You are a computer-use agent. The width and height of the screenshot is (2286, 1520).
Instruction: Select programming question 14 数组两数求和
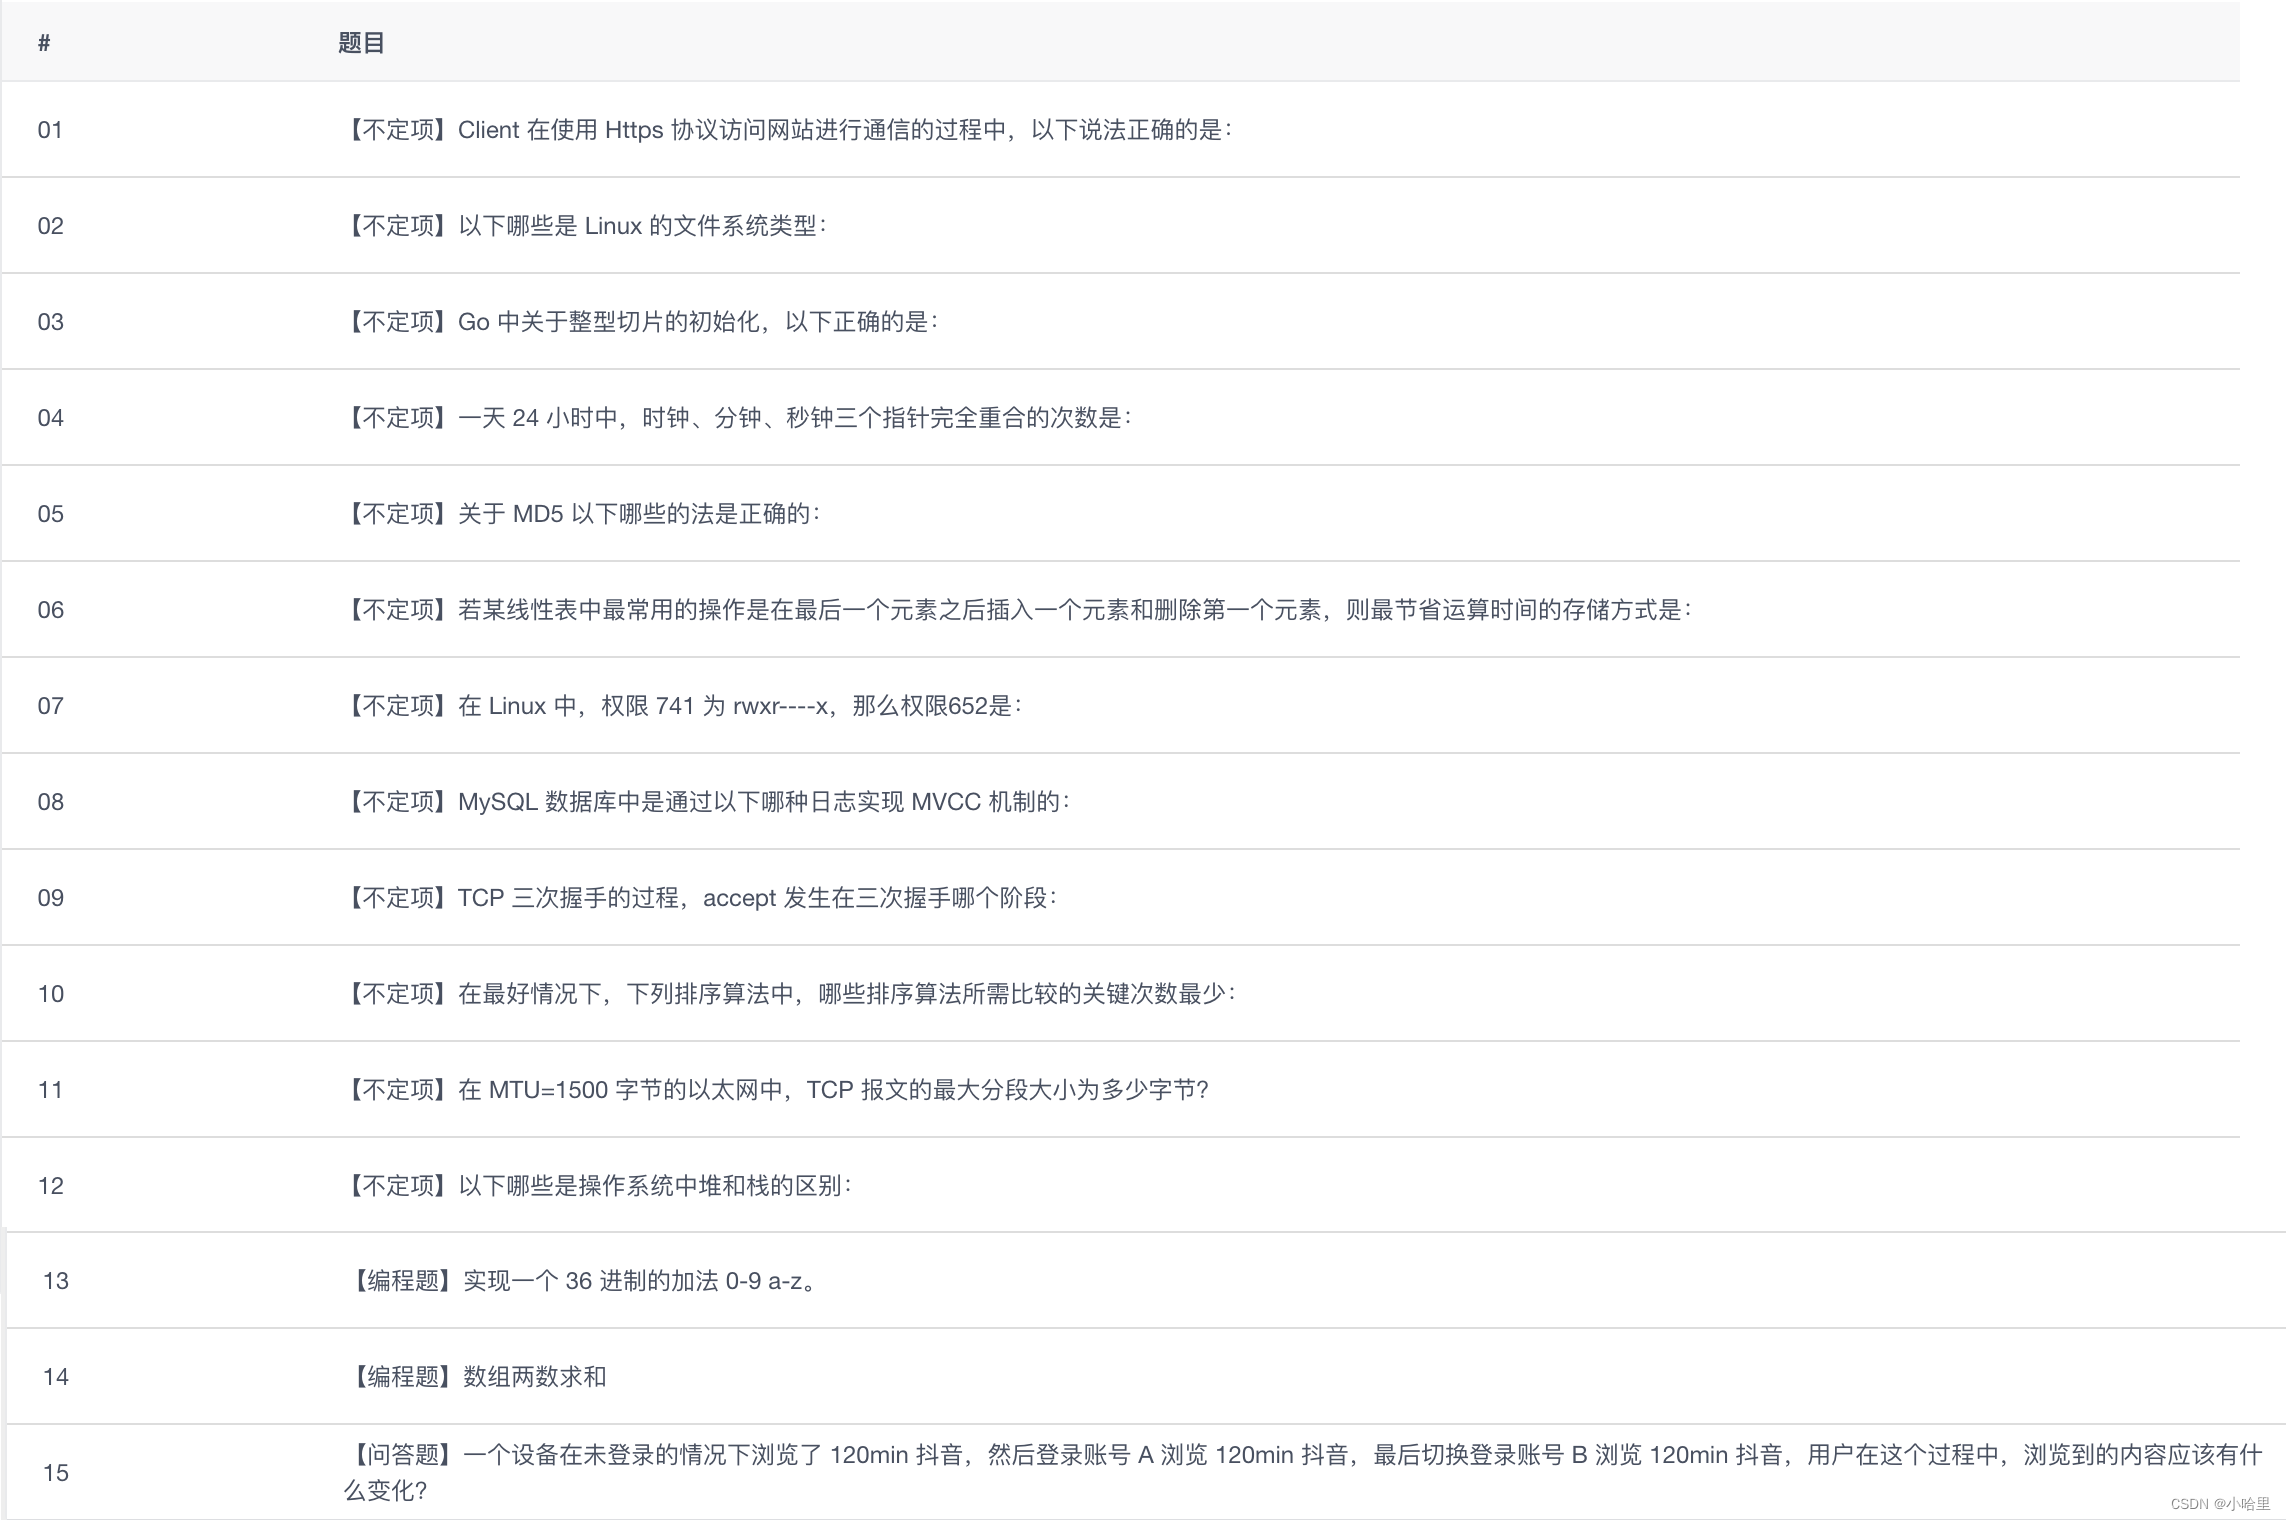479,1377
